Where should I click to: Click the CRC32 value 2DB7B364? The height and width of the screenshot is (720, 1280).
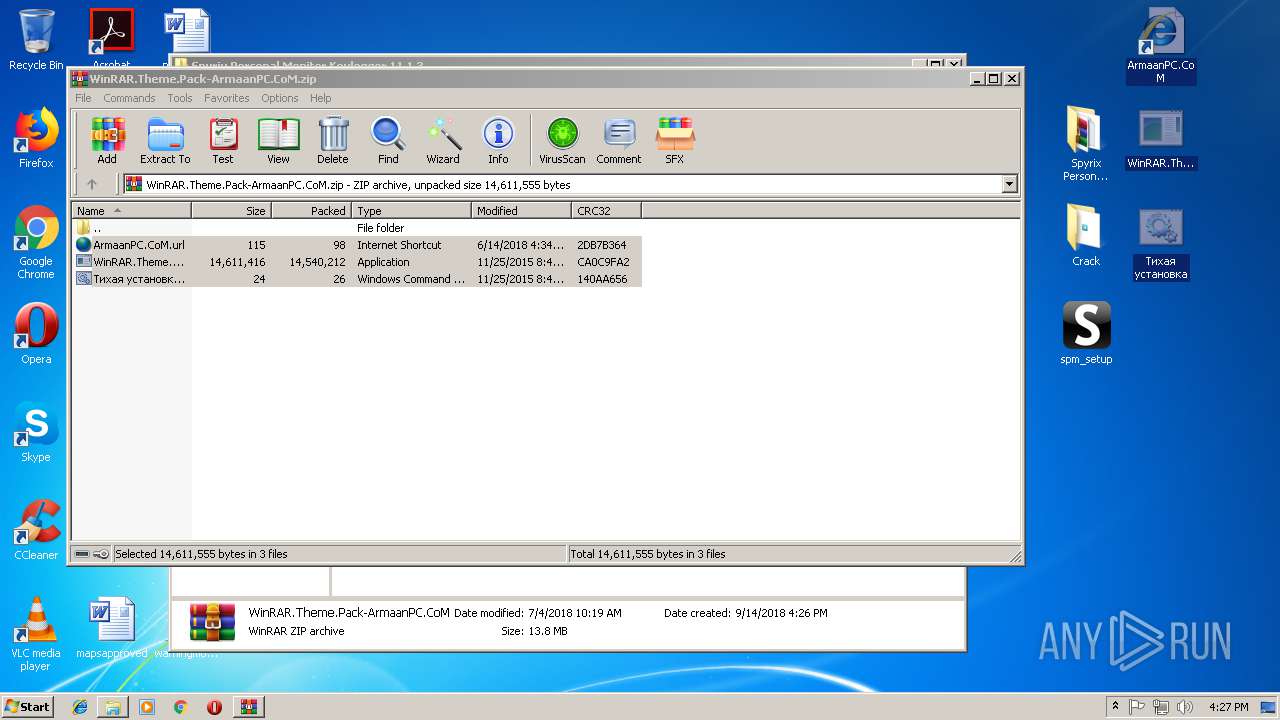click(602, 245)
